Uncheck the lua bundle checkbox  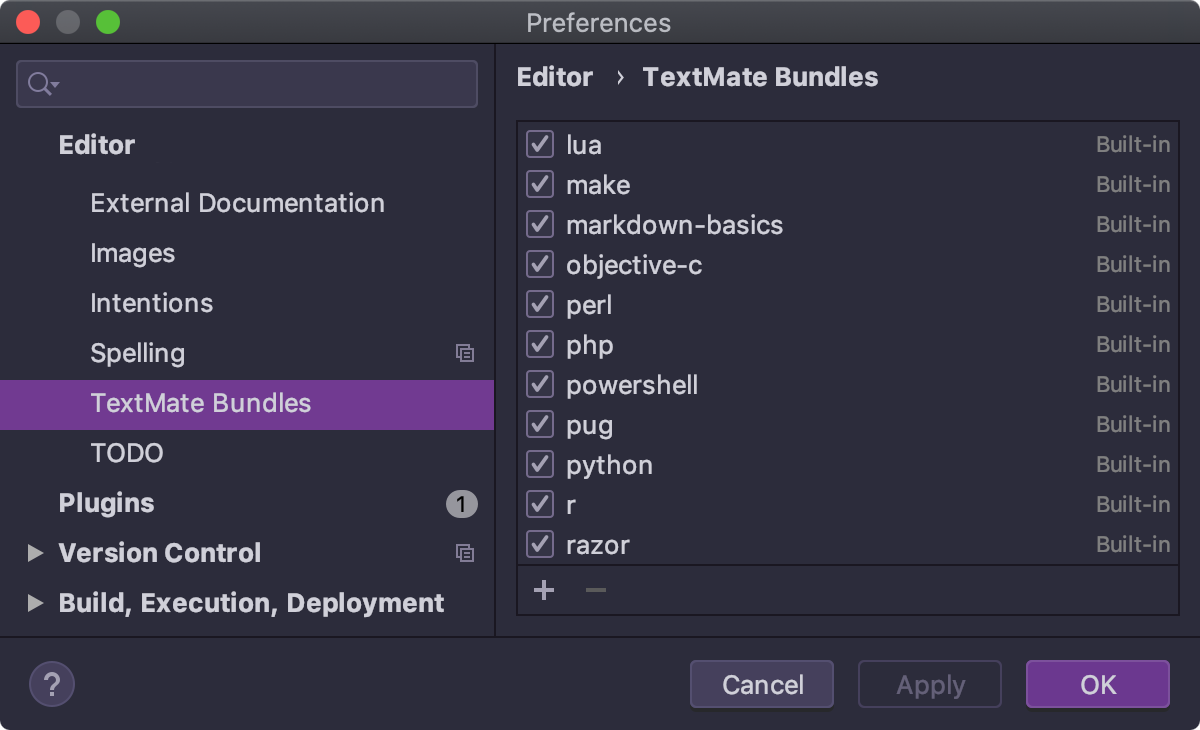click(540, 144)
